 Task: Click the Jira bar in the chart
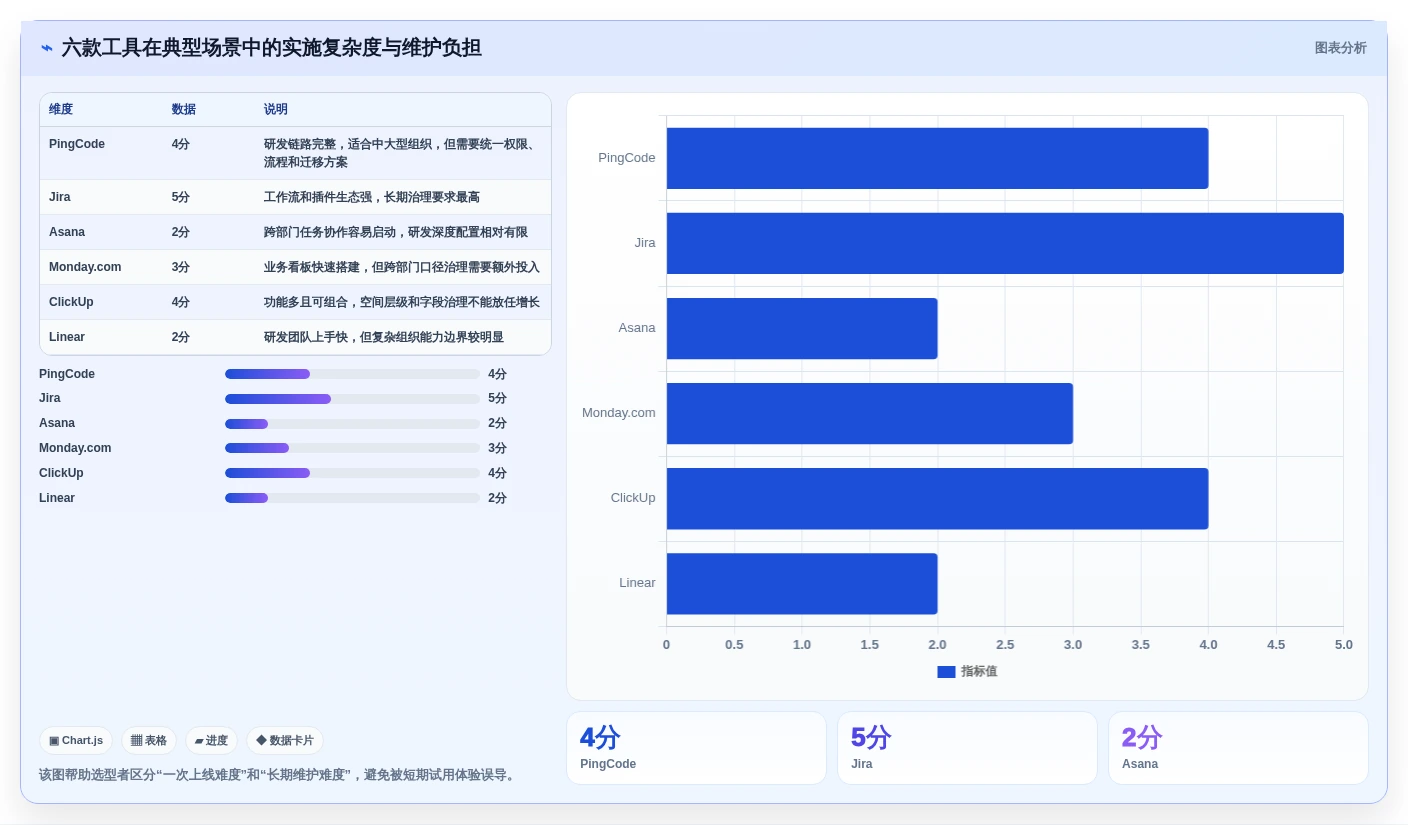1005,243
